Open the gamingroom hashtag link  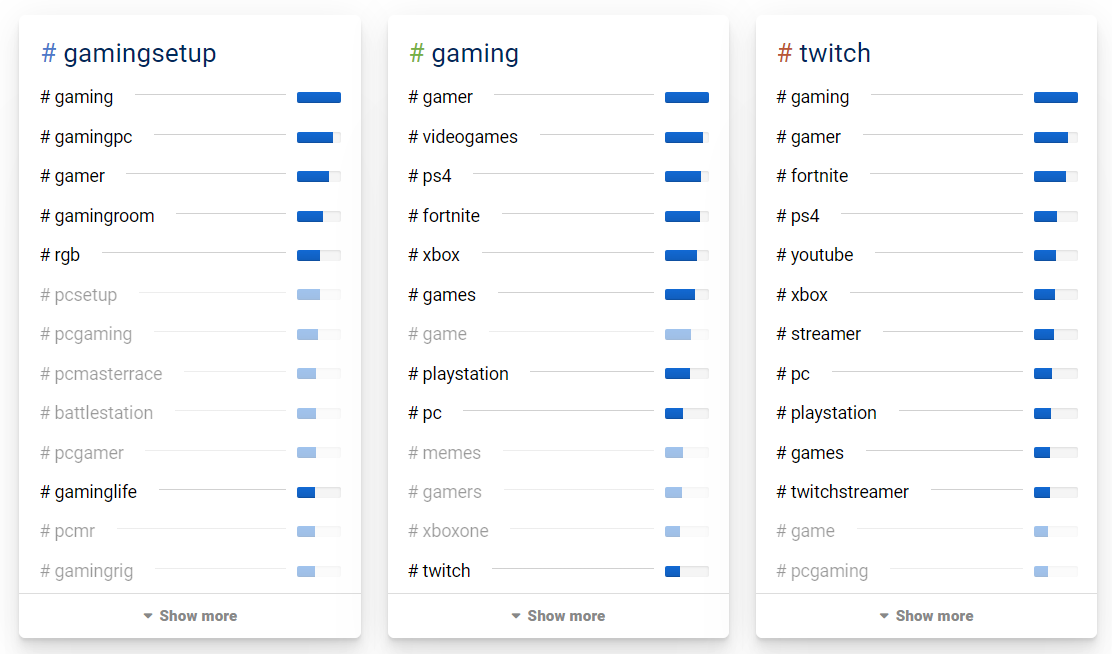97,216
